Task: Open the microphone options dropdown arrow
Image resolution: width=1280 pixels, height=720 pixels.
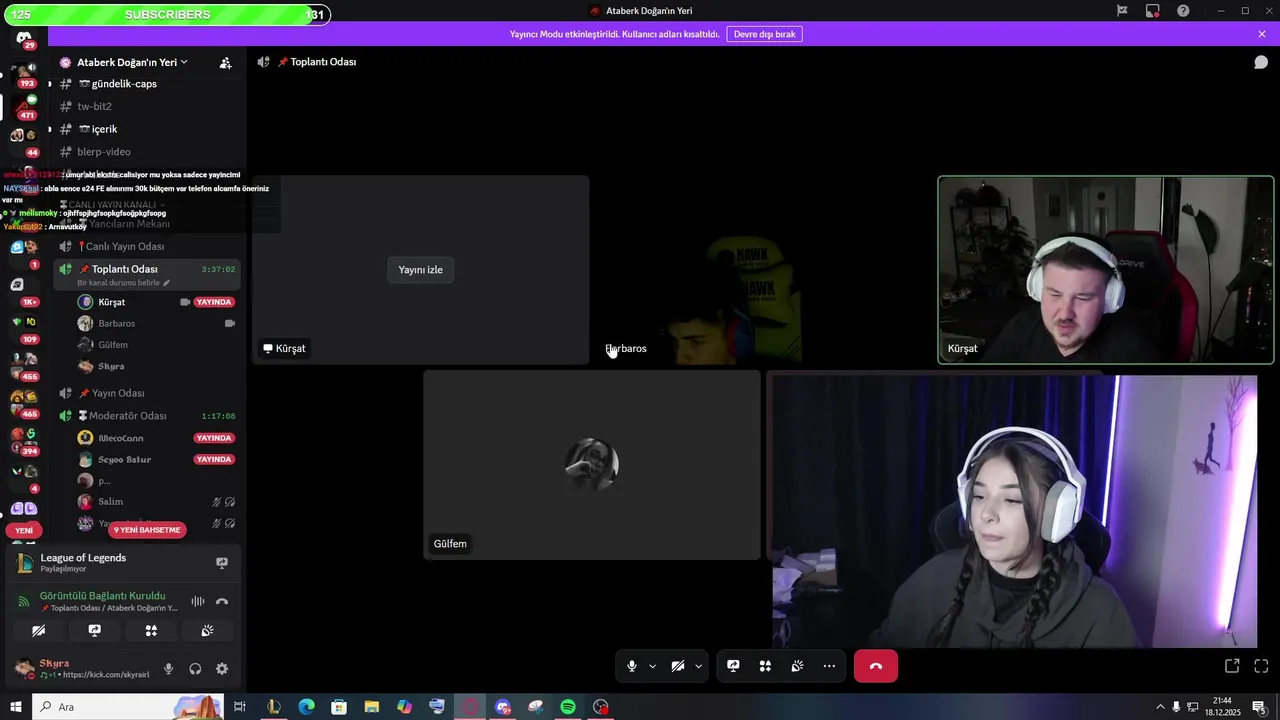Action: 652,666
